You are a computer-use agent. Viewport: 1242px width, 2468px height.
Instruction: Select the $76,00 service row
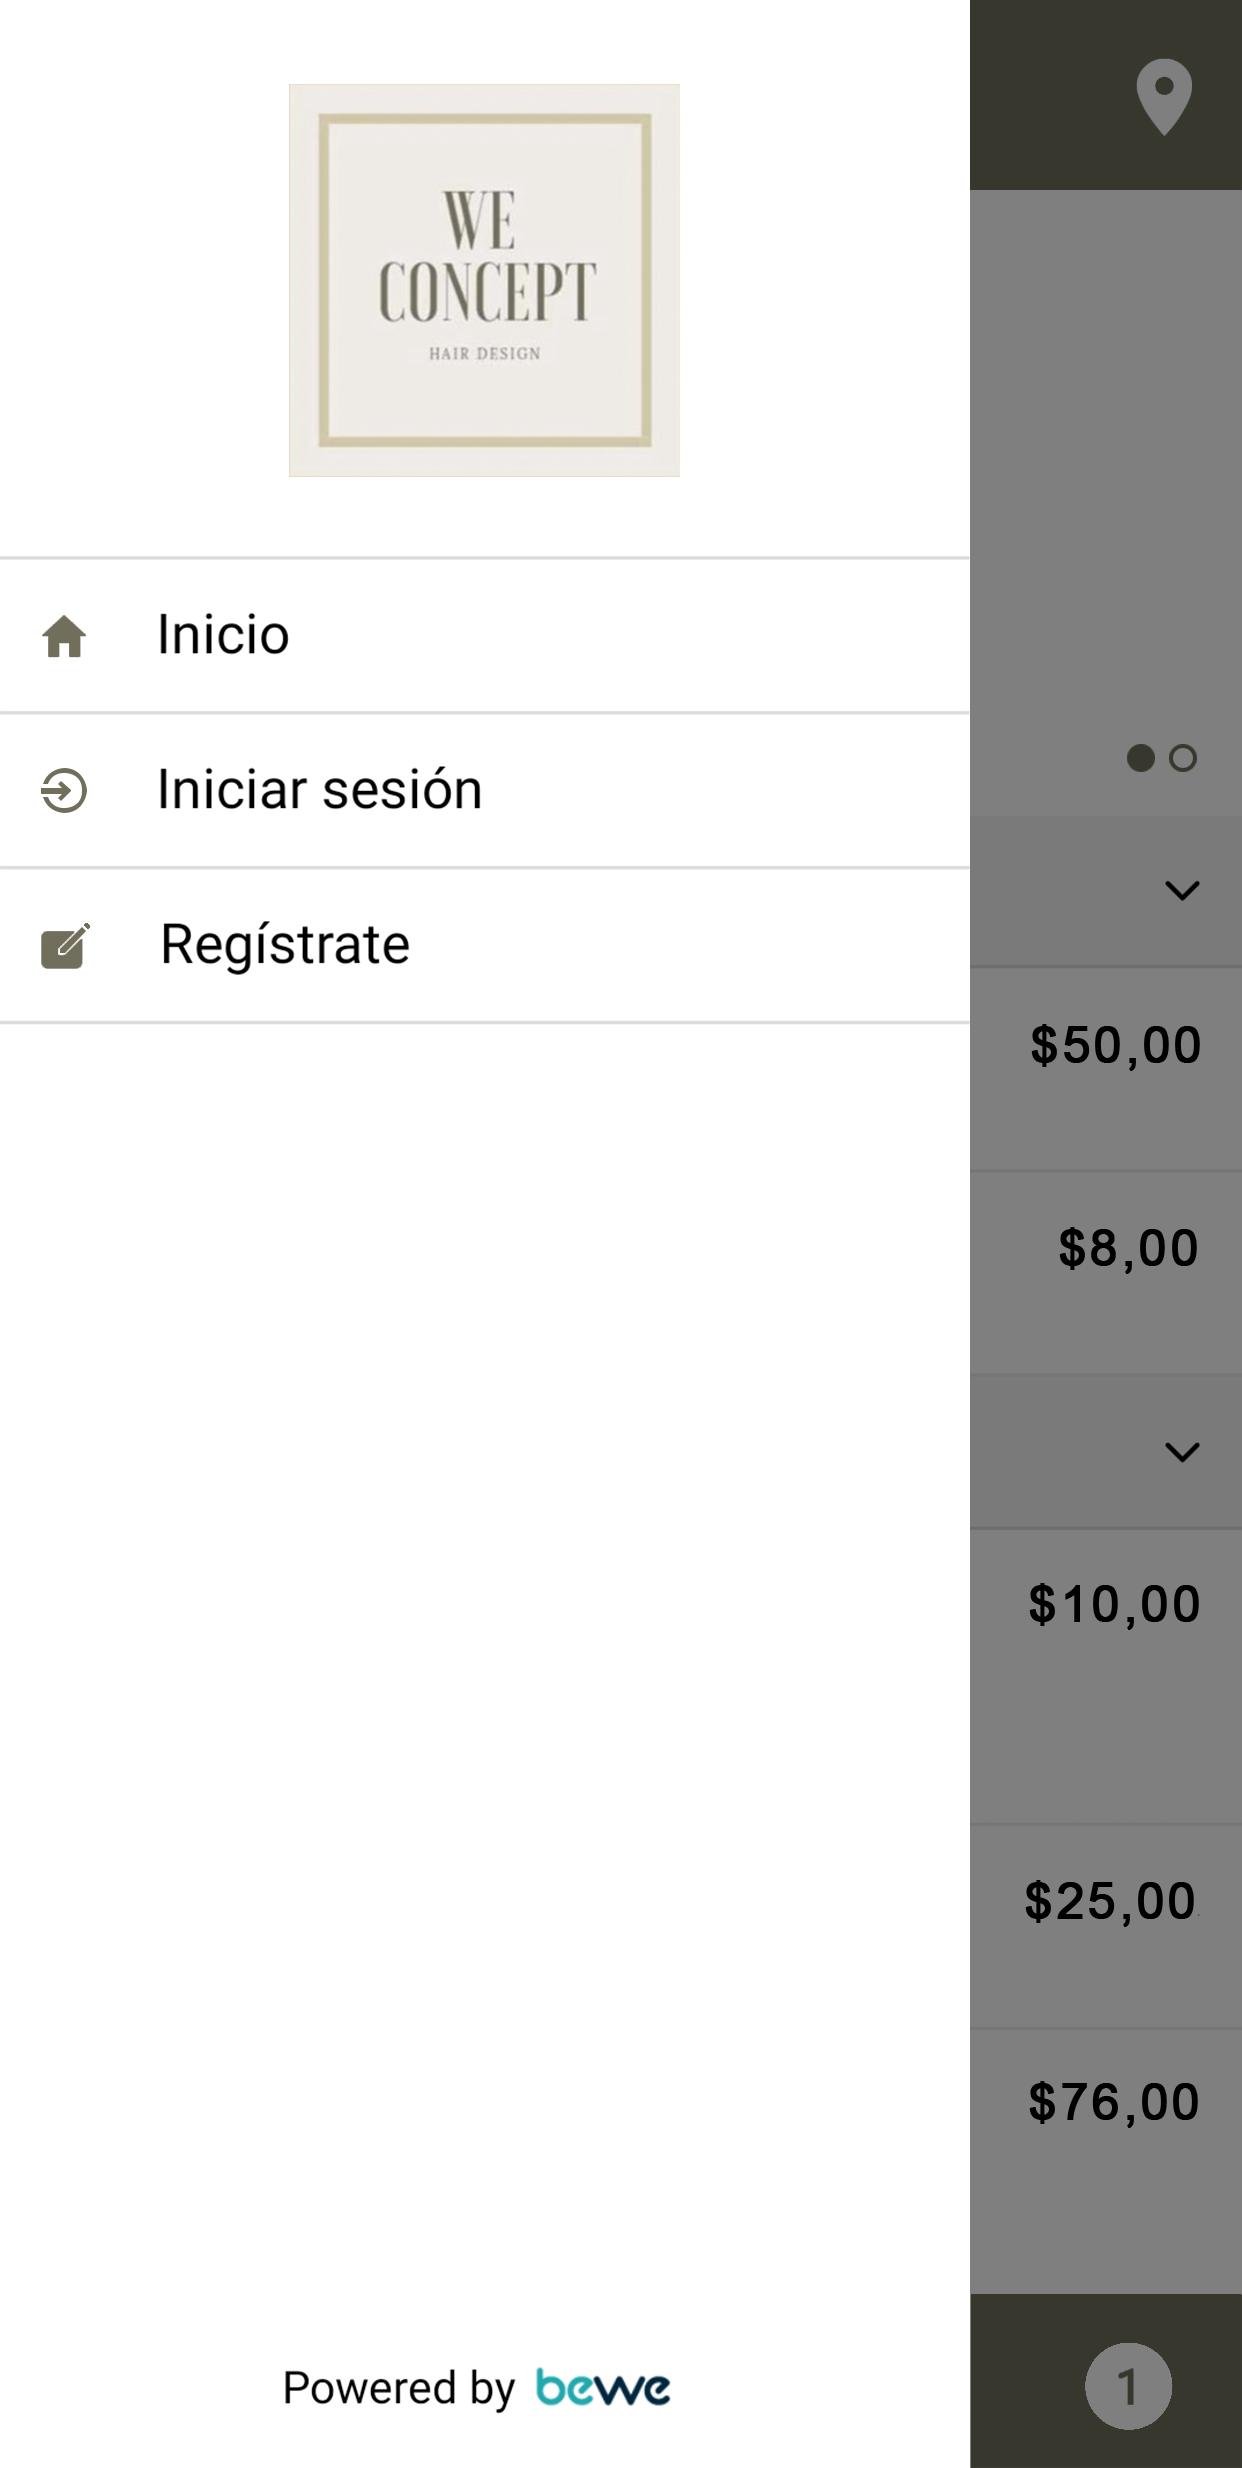pos(1106,2161)
